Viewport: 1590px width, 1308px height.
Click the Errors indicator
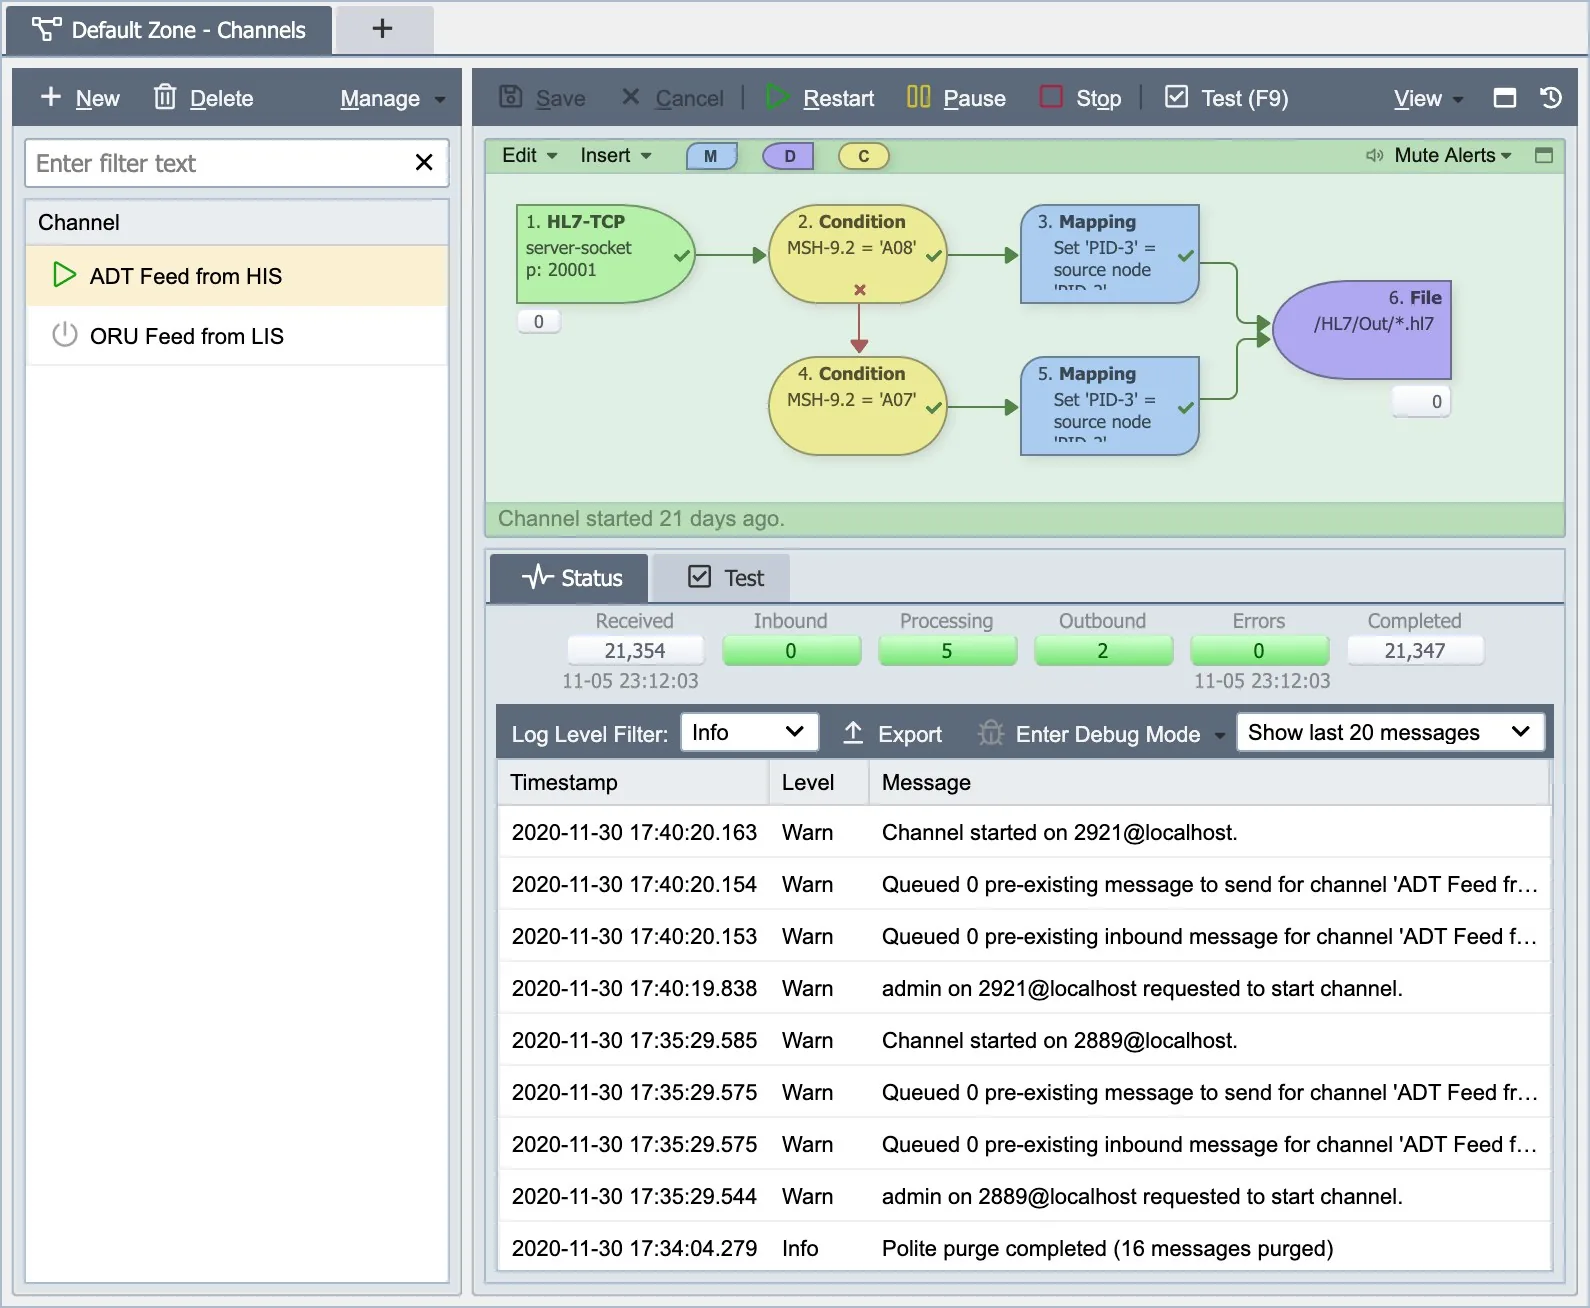pyautogui.click(x=1259, y=651)
